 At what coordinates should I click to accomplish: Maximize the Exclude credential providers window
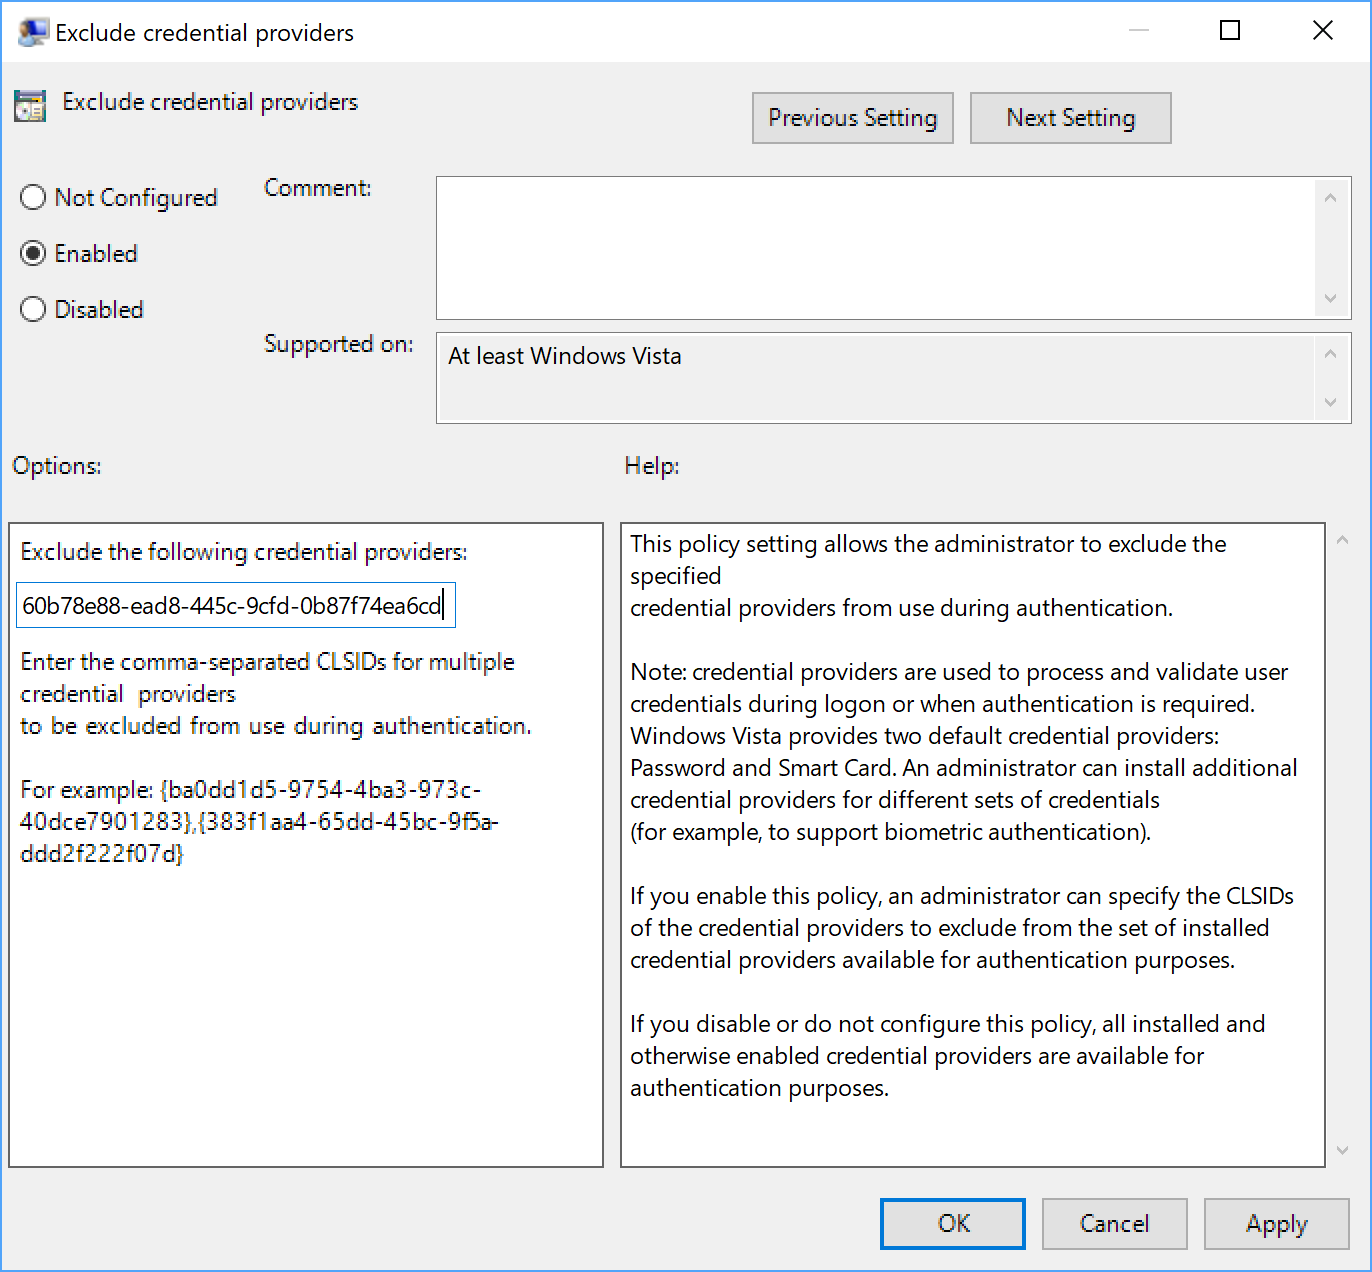coord(1230,31)
